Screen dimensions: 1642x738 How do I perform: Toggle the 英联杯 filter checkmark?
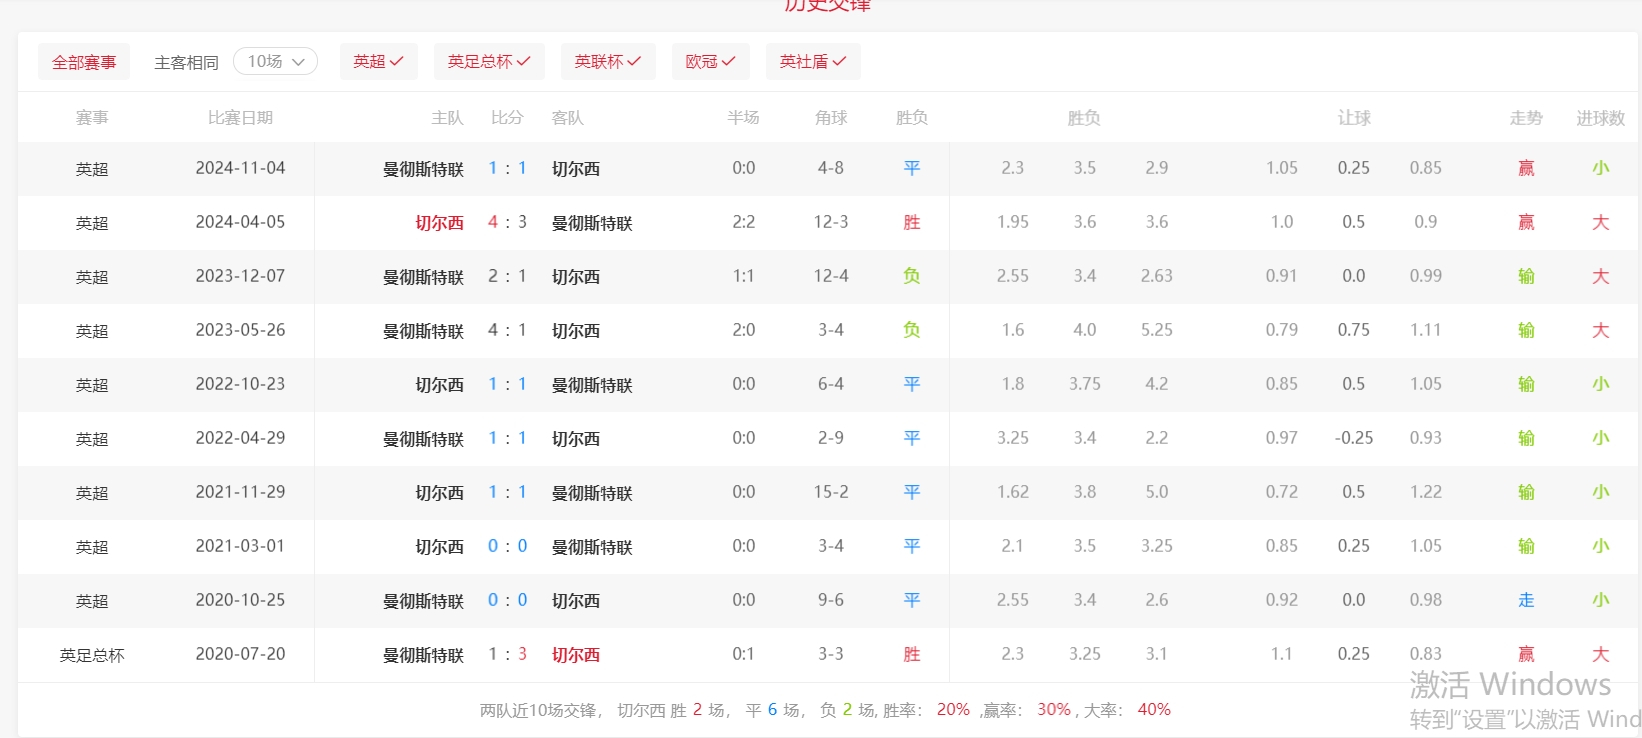click(607, 62)
